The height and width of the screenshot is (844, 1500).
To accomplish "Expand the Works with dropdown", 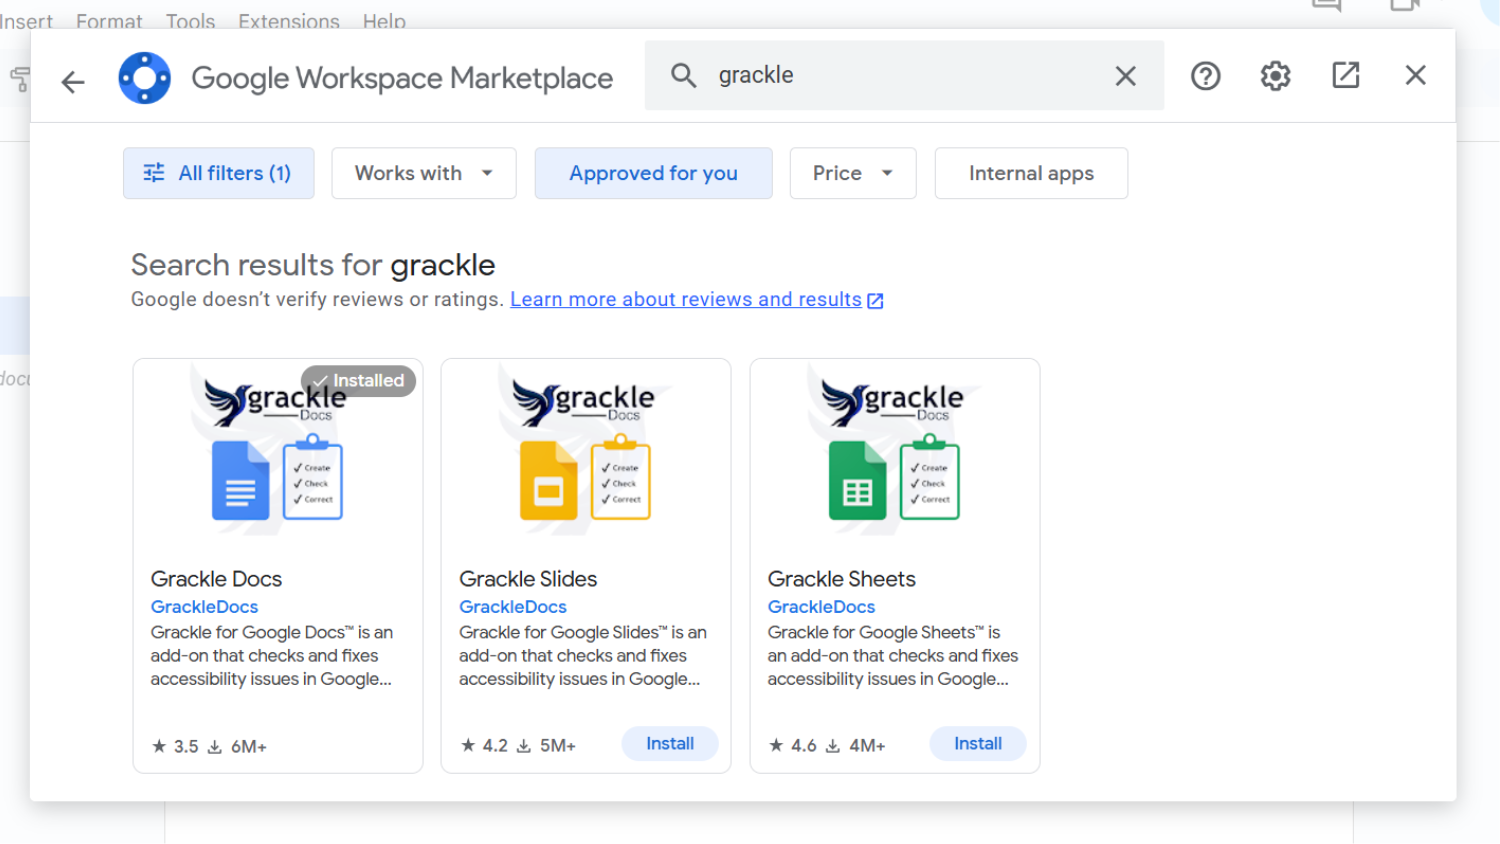I will click(x=423, y=173).
